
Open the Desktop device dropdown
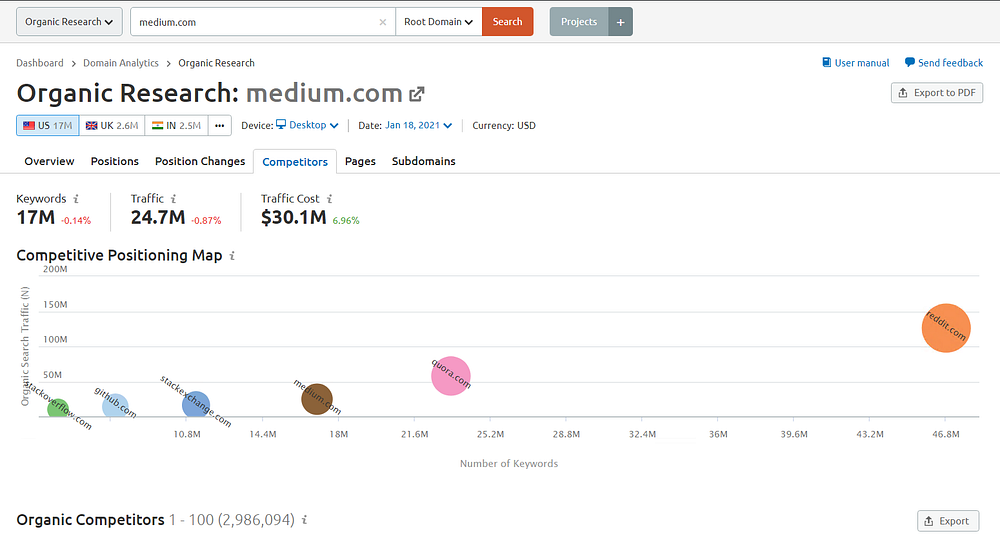pos(307,125)
